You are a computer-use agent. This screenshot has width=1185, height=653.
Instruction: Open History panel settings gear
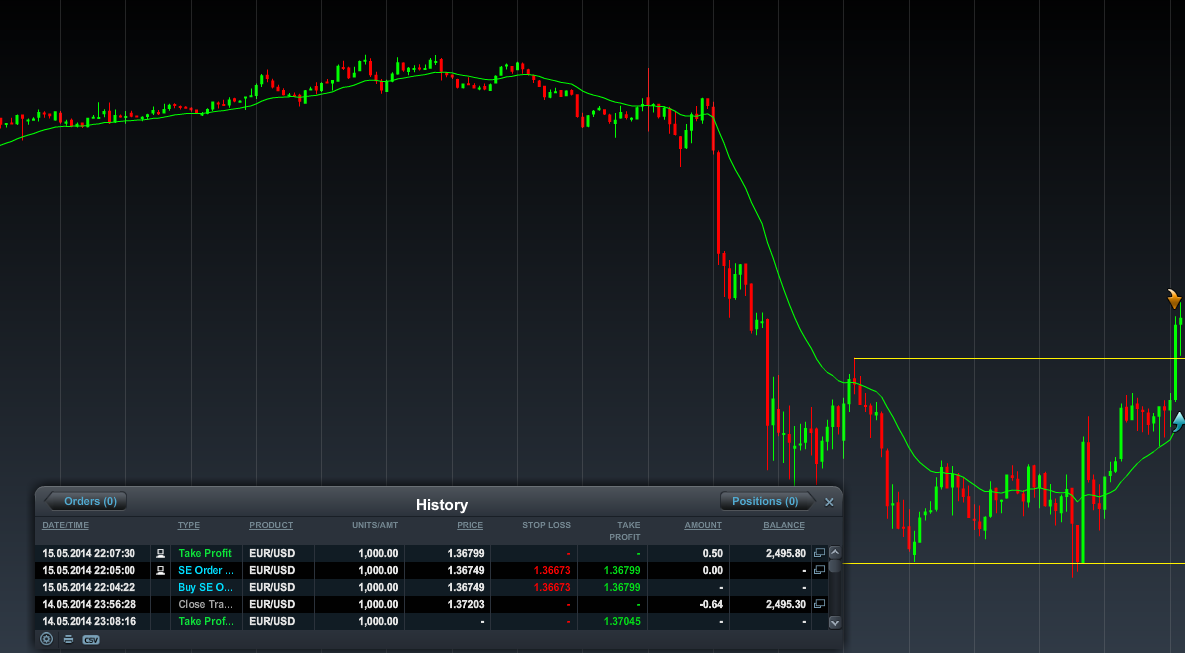pos(47,639)
